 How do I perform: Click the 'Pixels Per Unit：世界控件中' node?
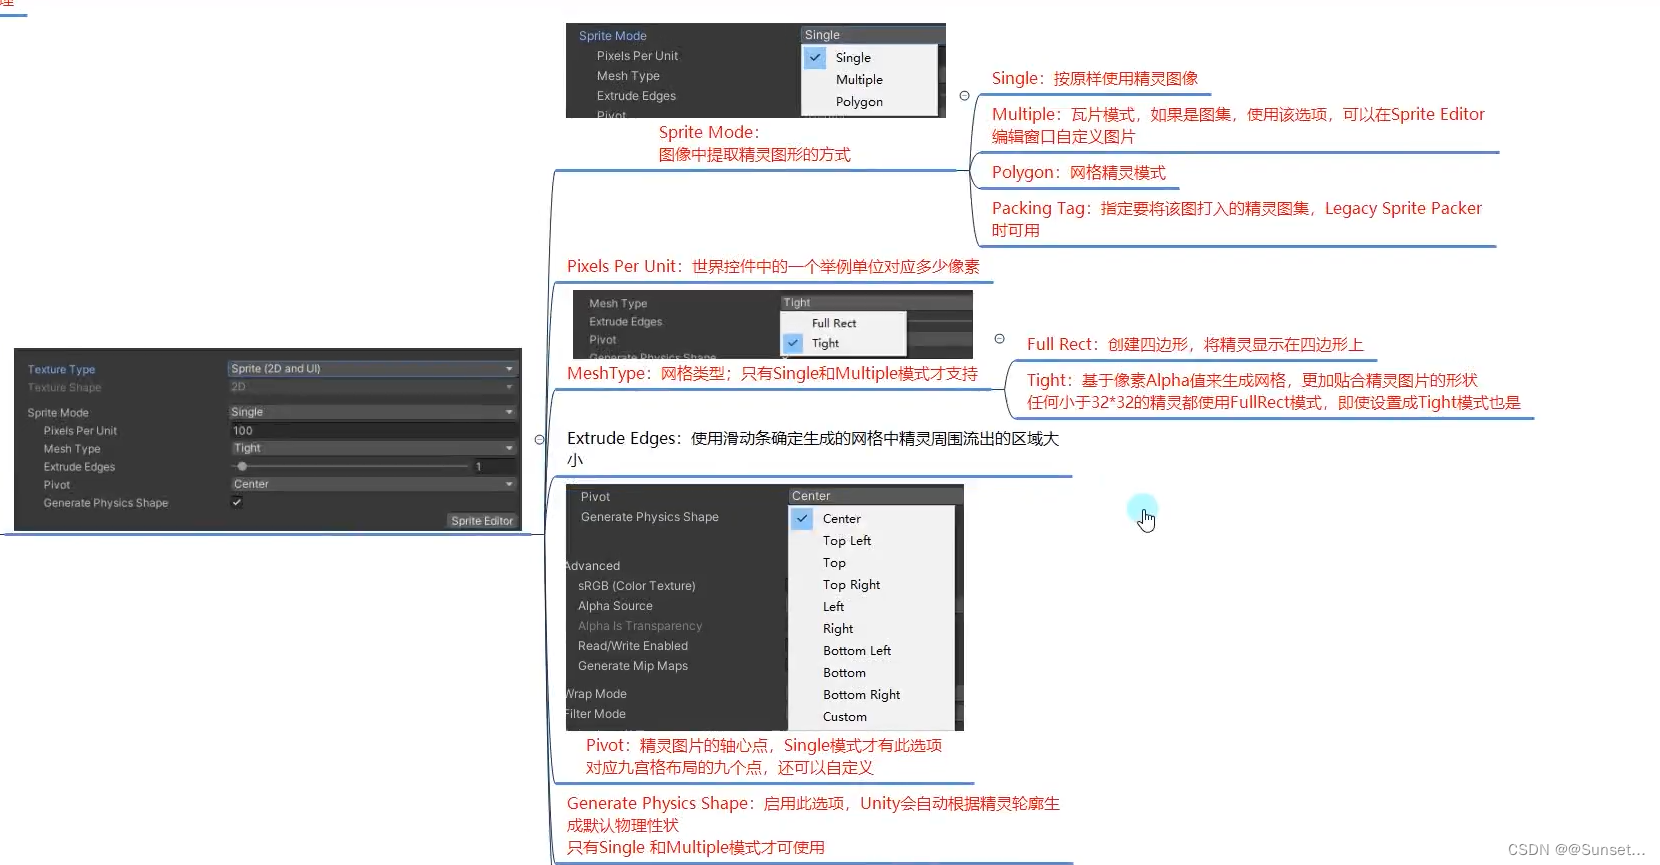pos(773,266)
